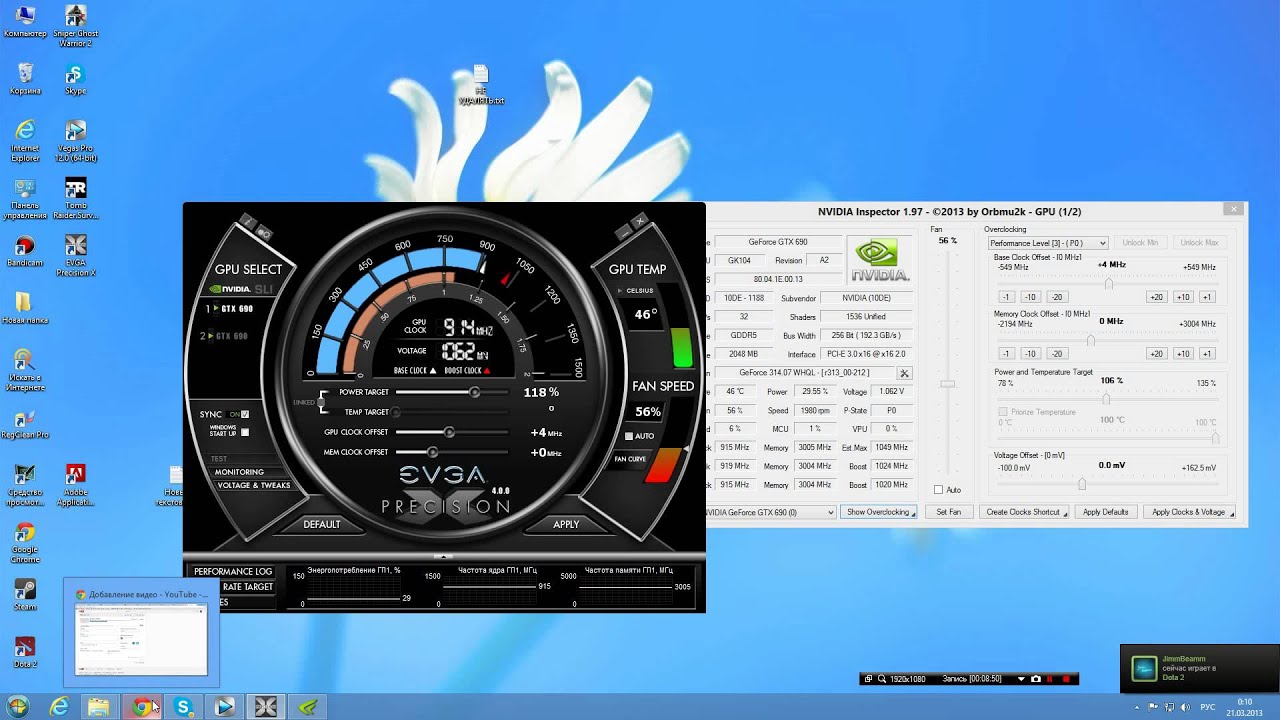Click the Set Fan button
1280x720 pixels.
tap(949, 512)
